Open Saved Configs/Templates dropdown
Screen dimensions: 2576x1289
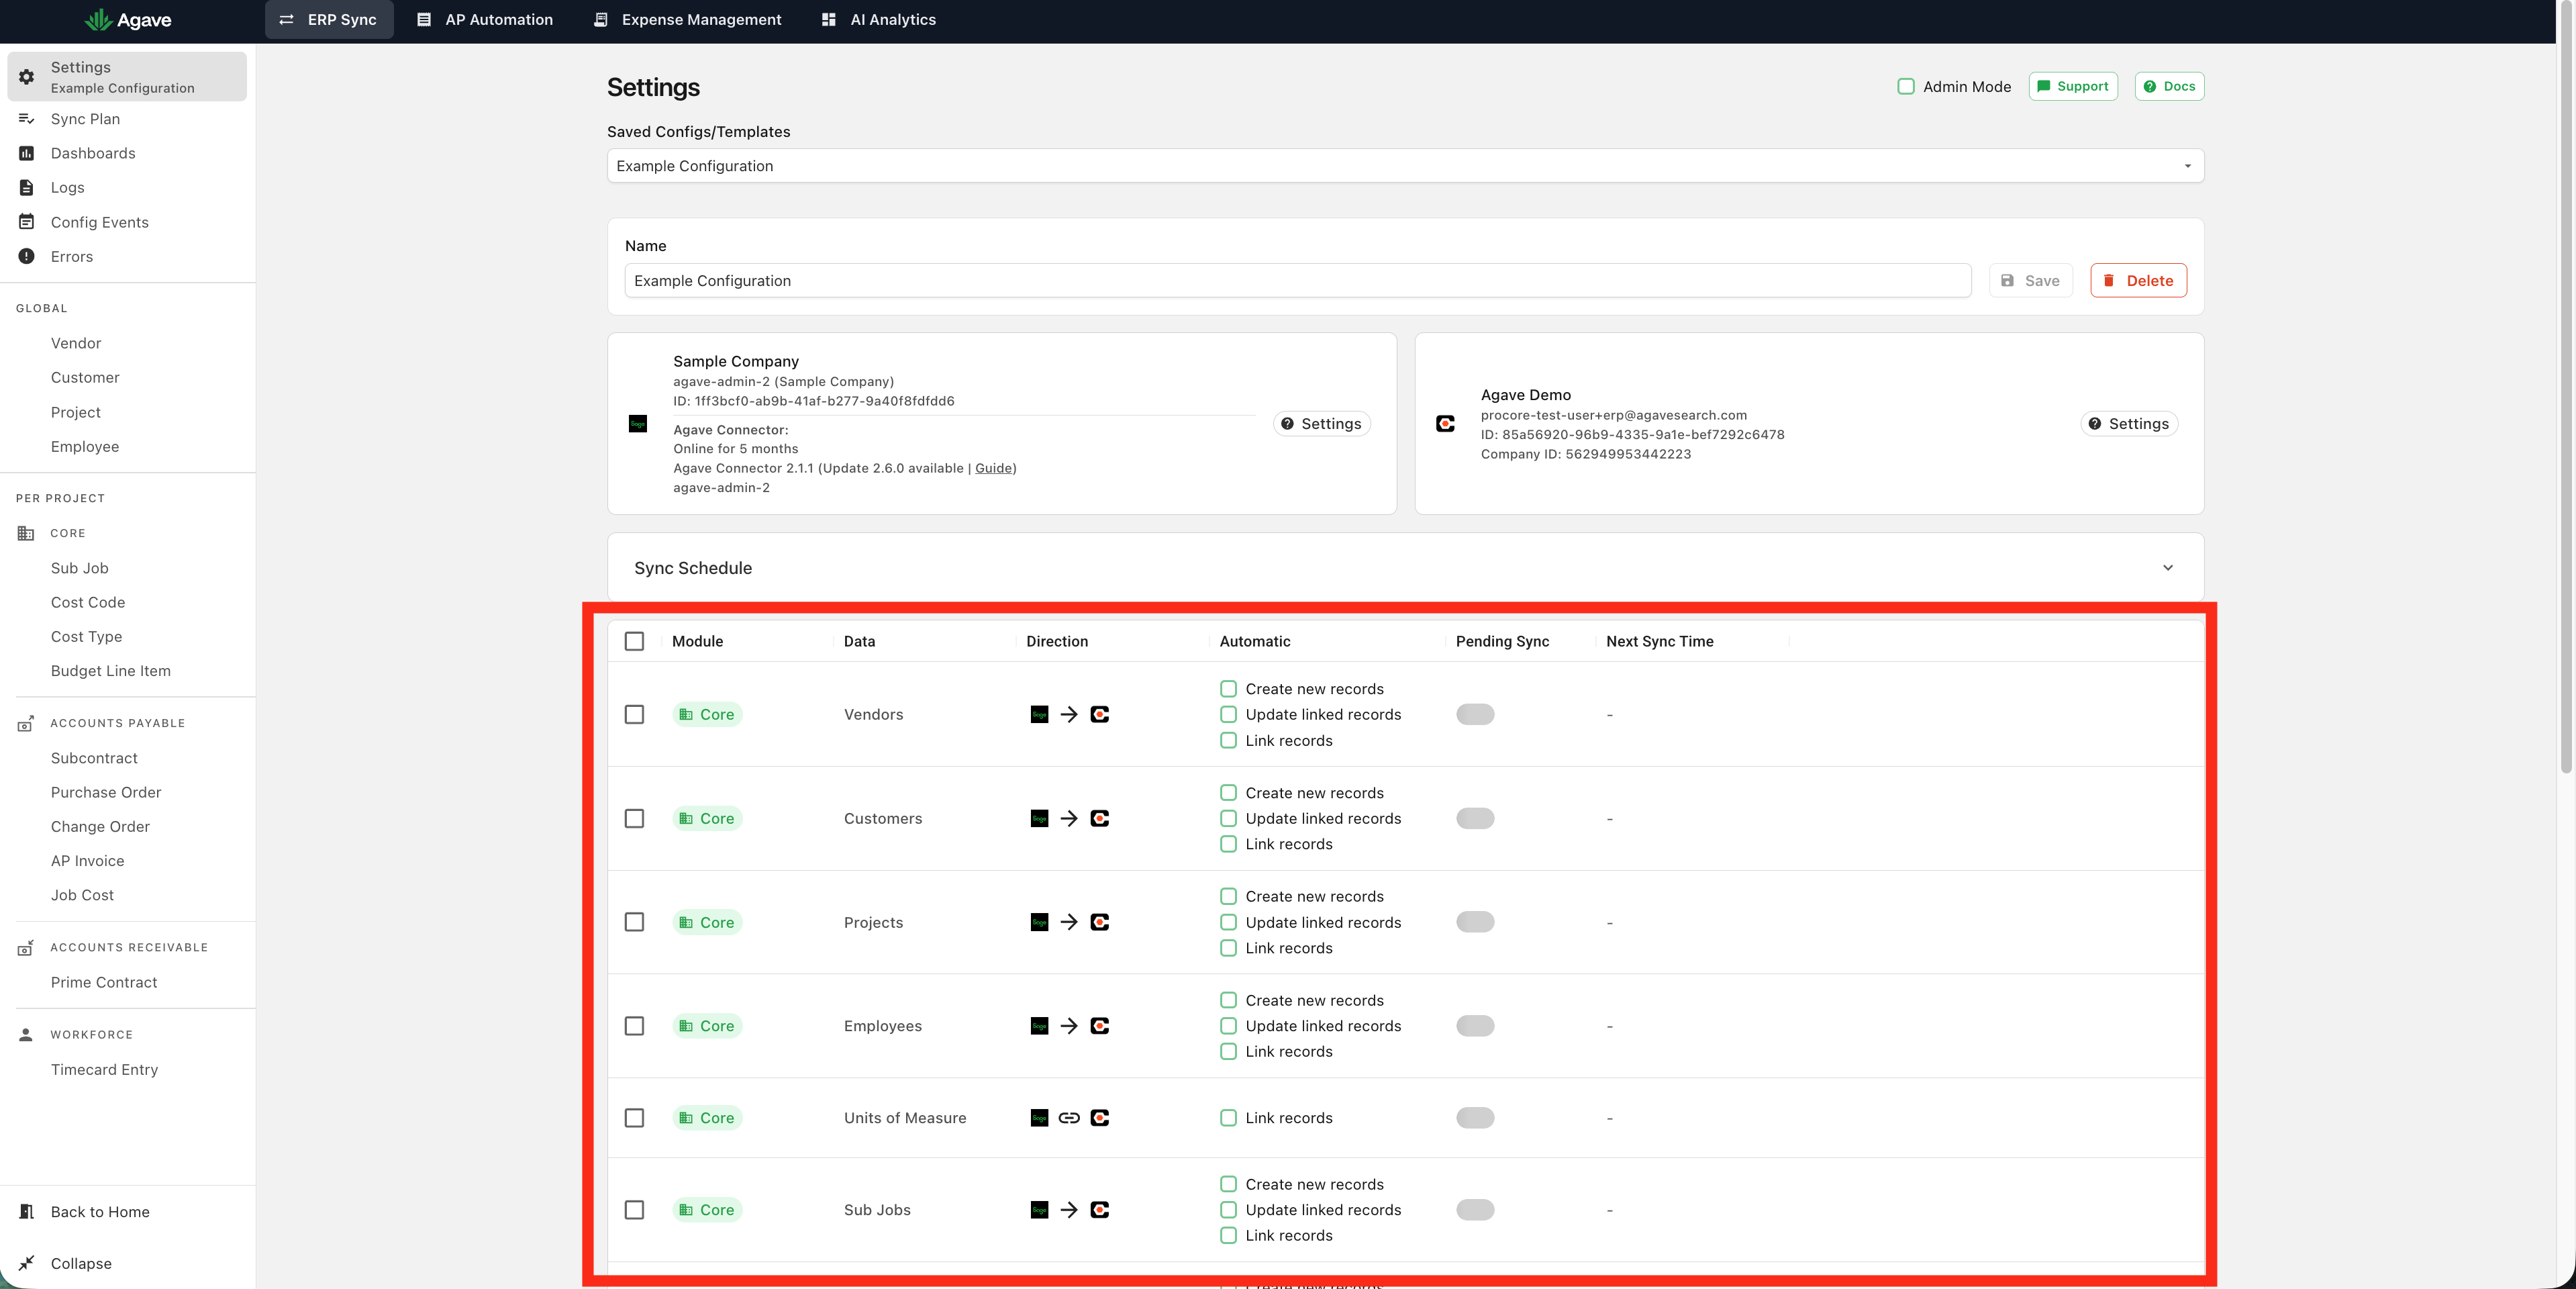point(1405,166)
